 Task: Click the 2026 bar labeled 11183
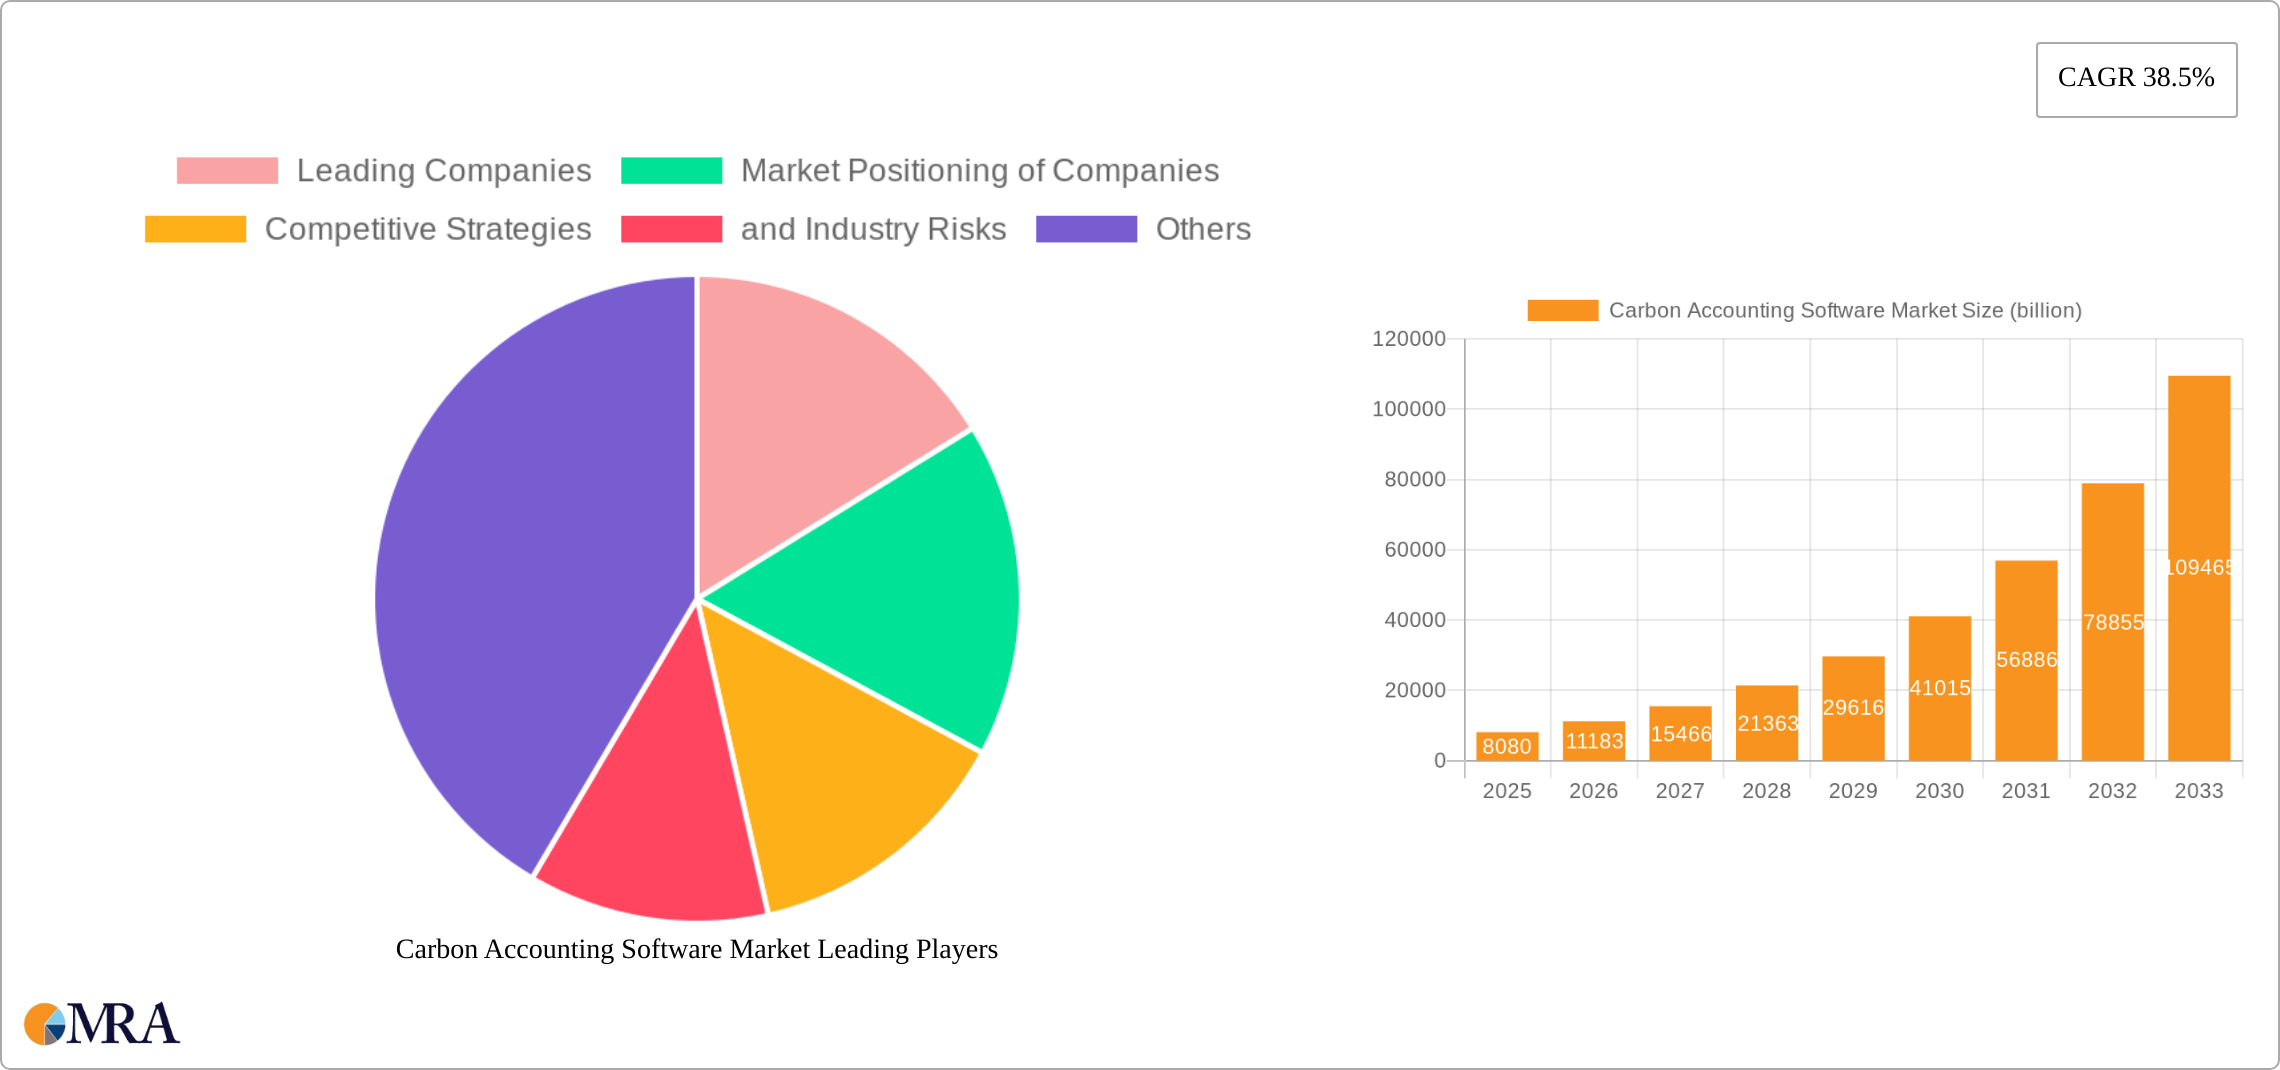pos(1594,741)
